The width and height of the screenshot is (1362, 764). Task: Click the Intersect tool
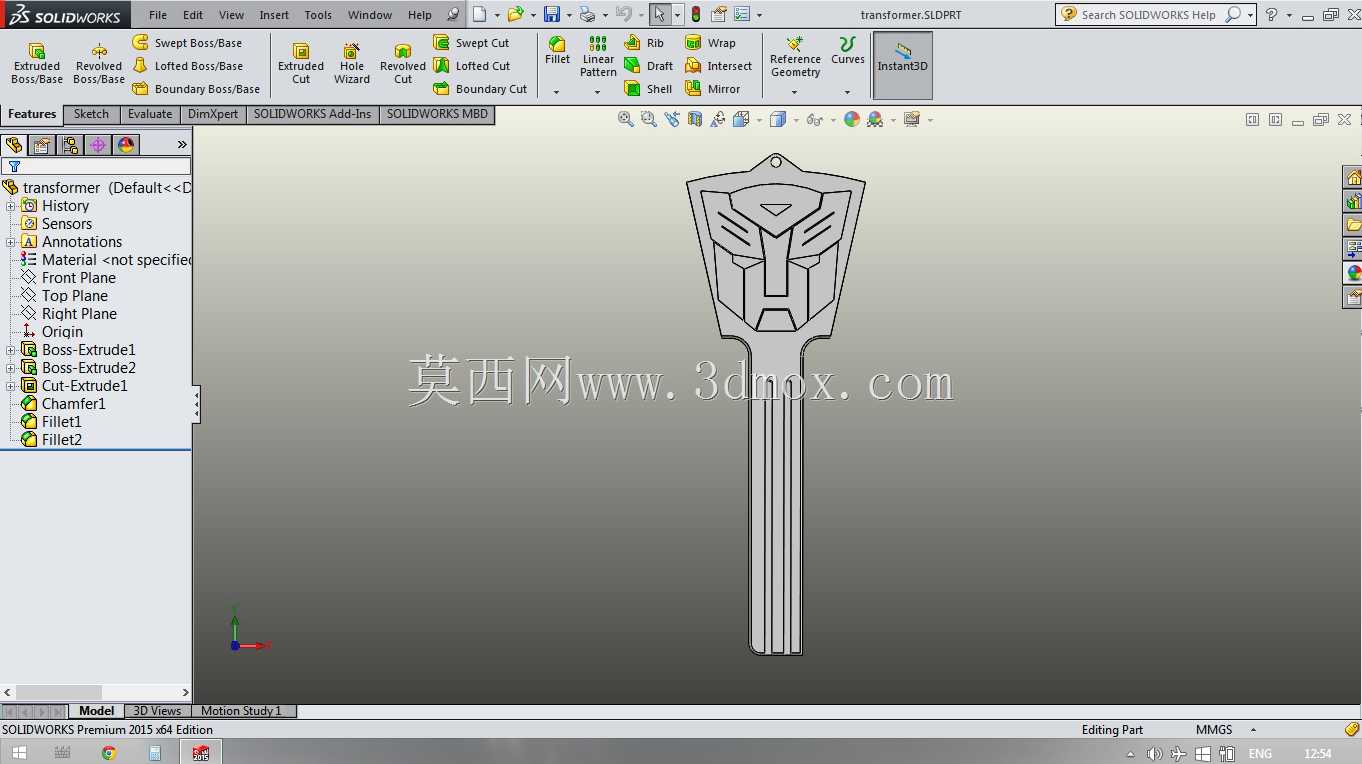[718, 66]
